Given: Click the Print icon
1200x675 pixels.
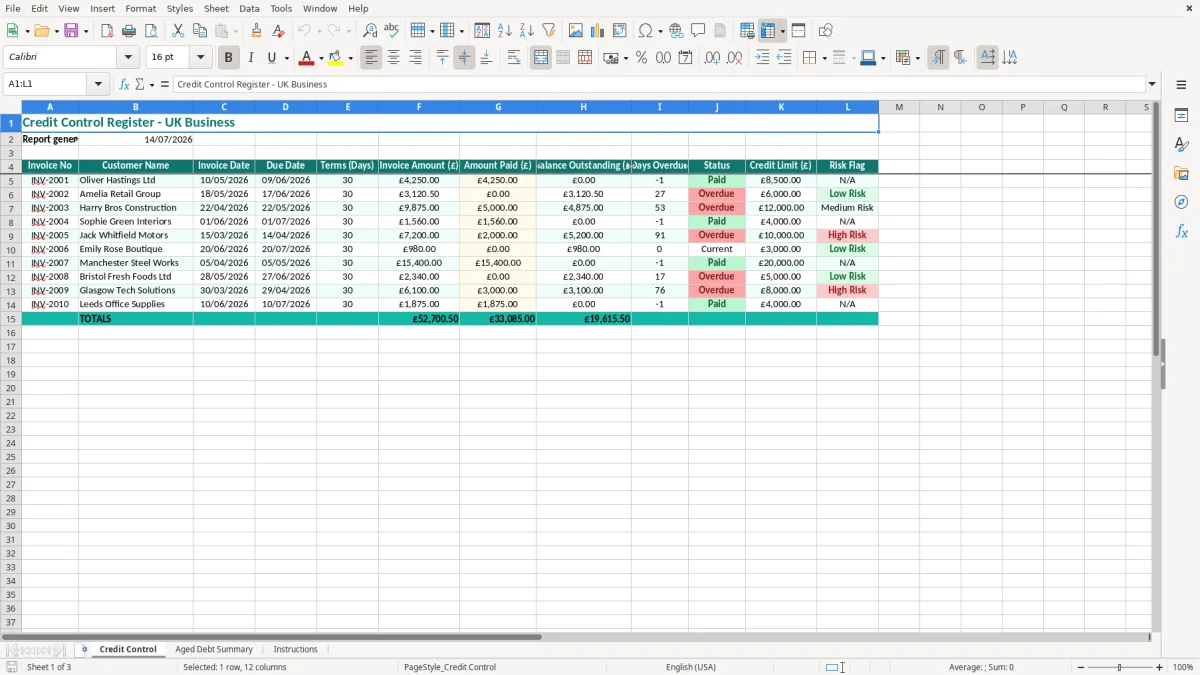Looking at the screenshot, I should tap(129, 31).
